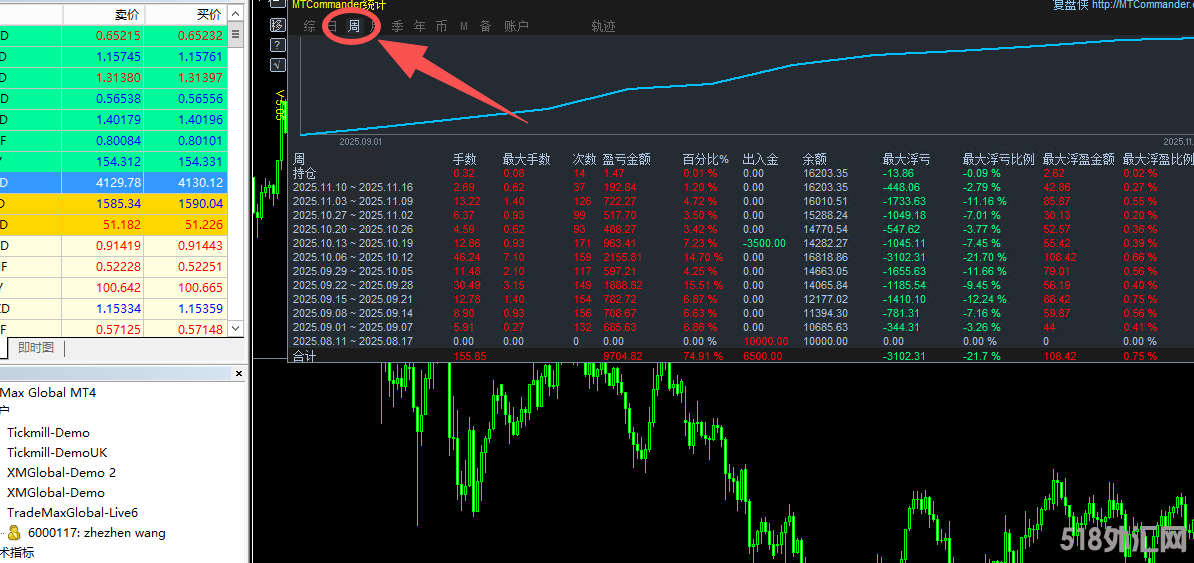Screen dimensions: 1194x563
Task: Select the Tickmill-DemoUK server entry
Action: coord(57,453)
